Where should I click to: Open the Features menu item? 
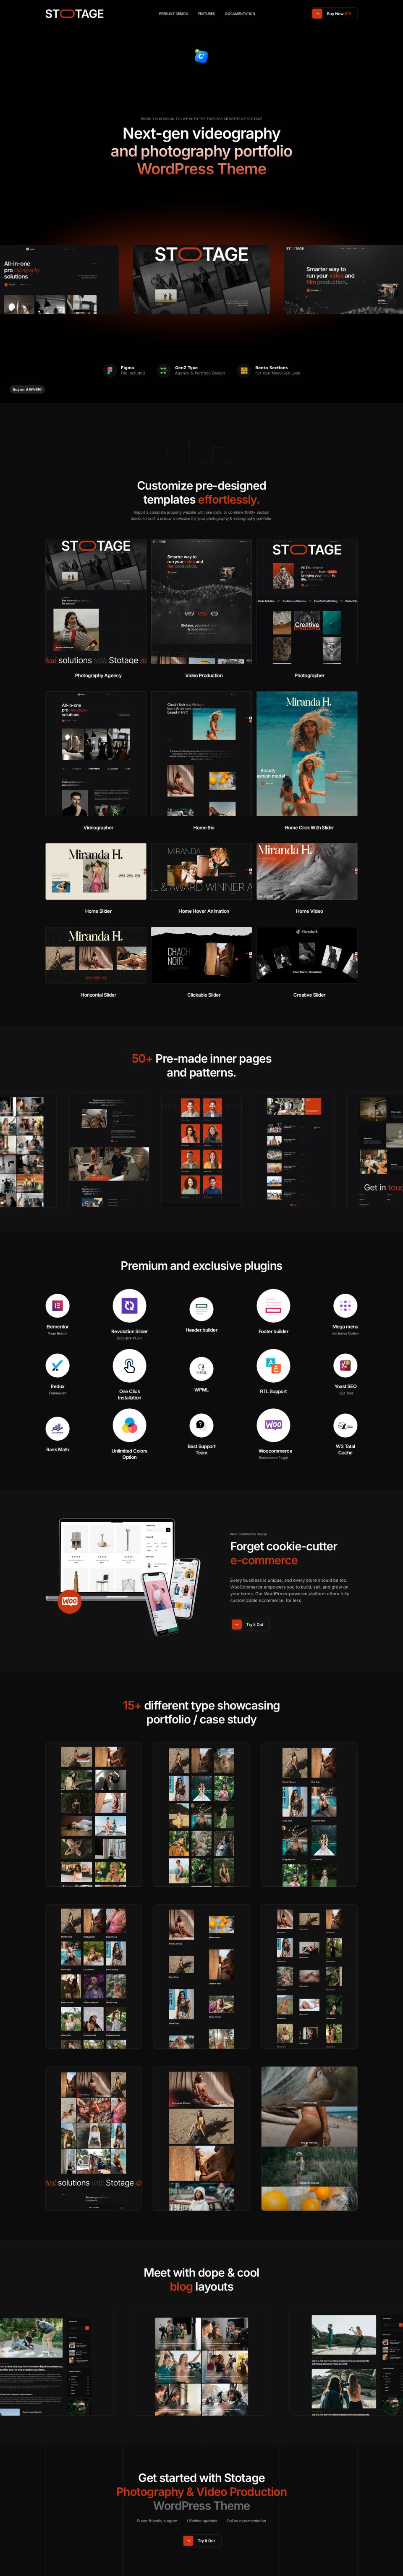(x=206, y=14)
